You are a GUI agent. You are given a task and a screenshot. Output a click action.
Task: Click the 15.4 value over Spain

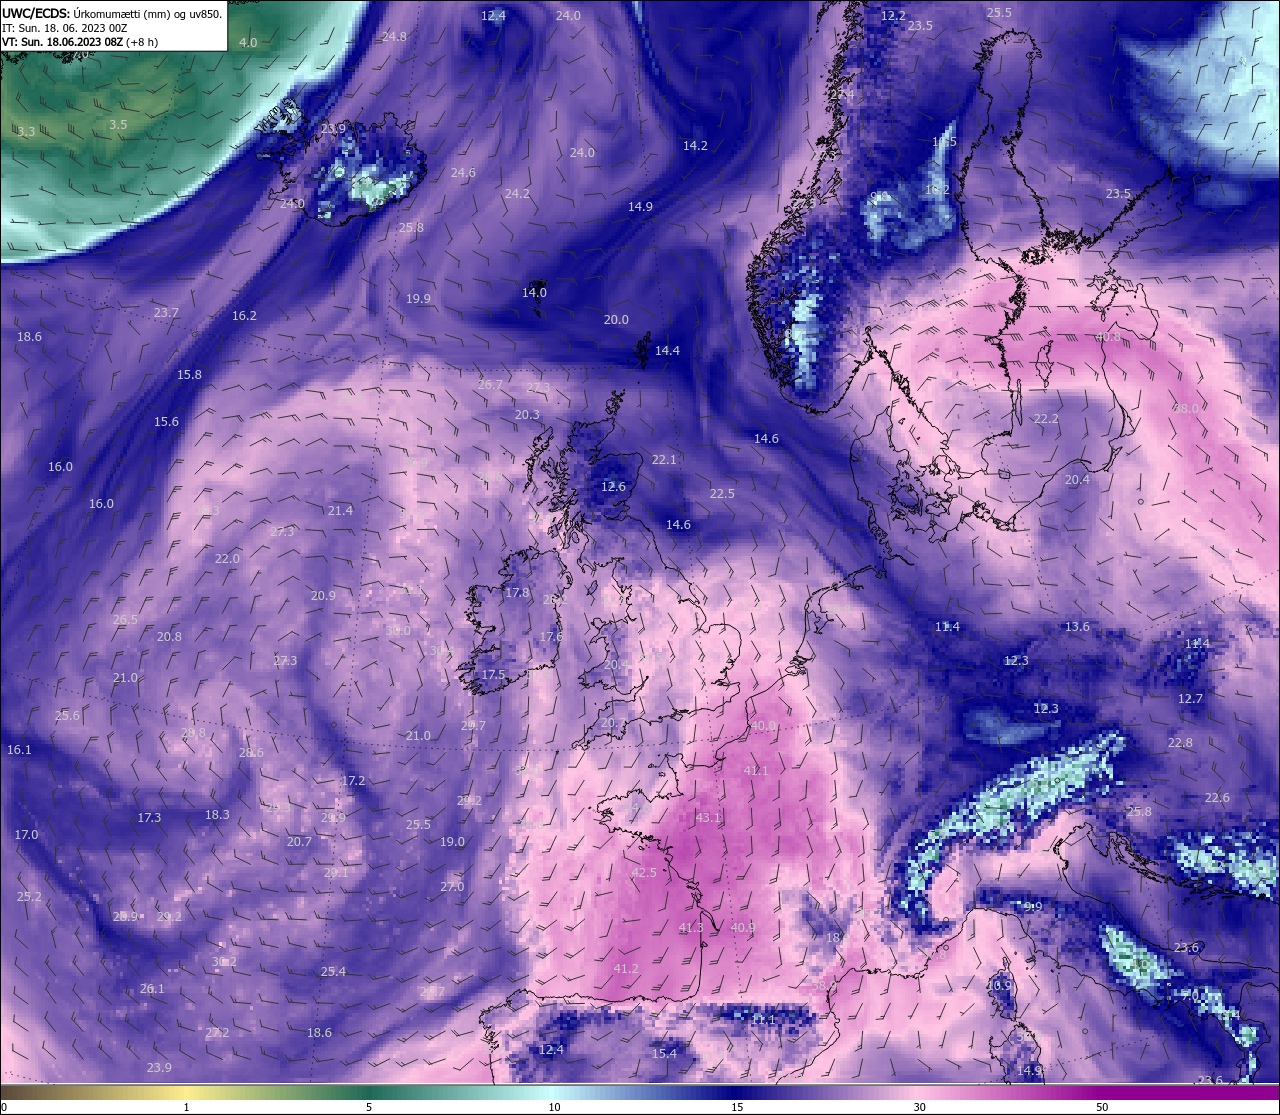[664, 1054]
